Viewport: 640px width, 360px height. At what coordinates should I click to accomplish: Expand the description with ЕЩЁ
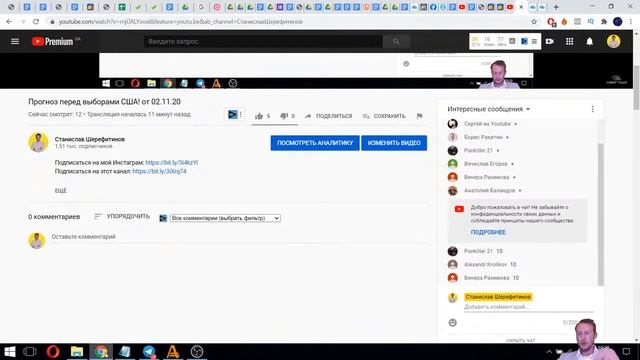click(60, 191)
